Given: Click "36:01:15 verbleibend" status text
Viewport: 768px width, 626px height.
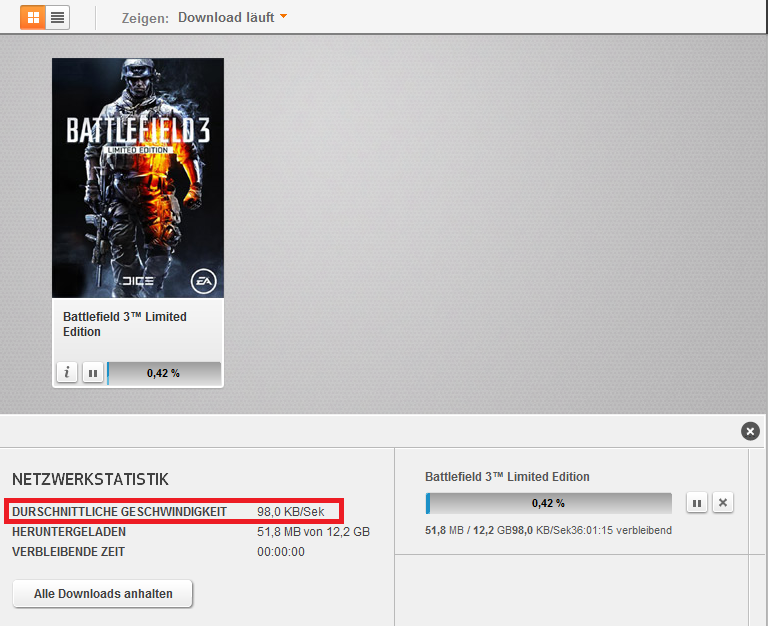Looking at the screenshot, I should tap(621, 530).
